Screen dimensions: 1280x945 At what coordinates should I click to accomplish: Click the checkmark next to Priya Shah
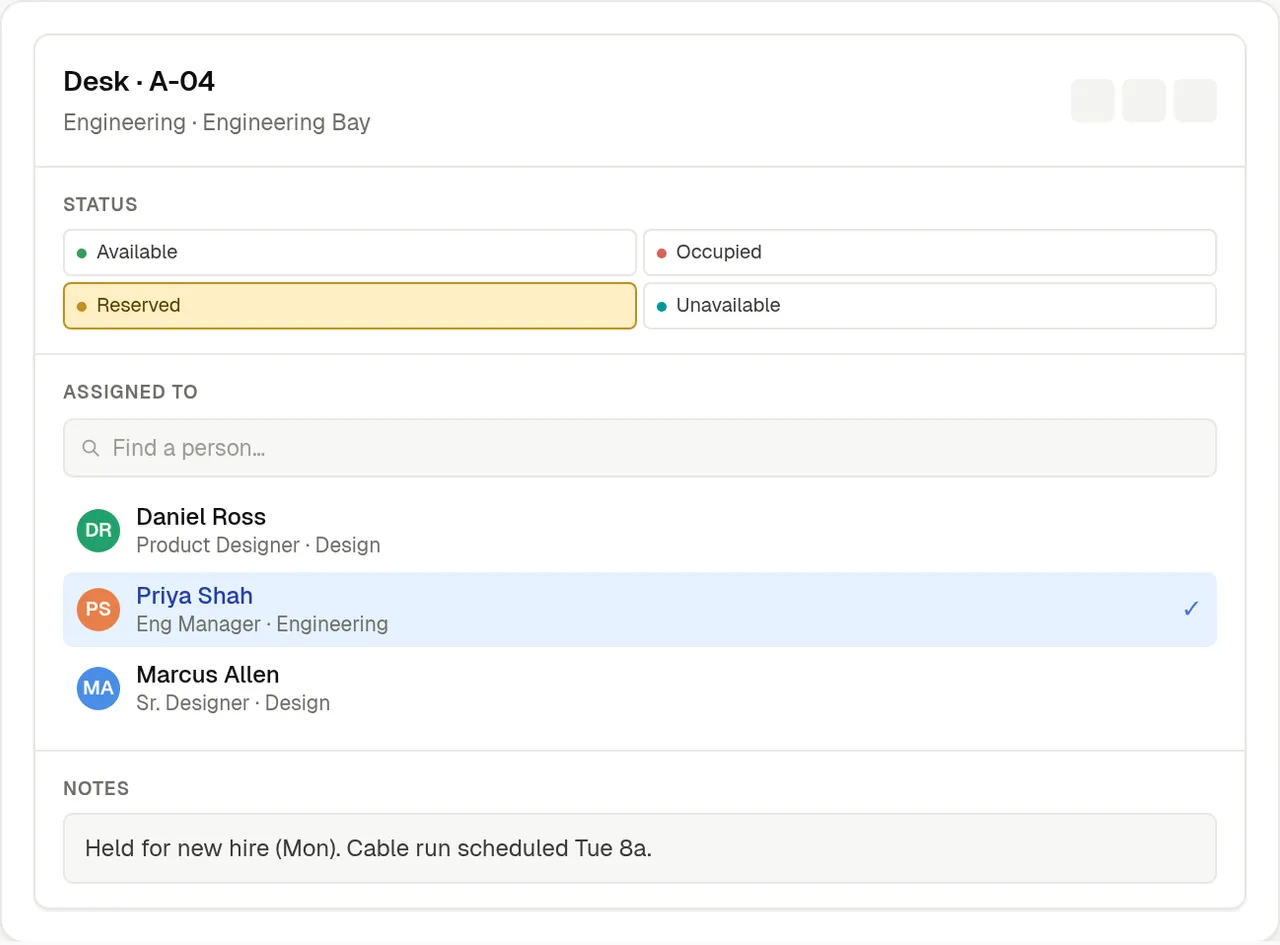click(1191, 609)
